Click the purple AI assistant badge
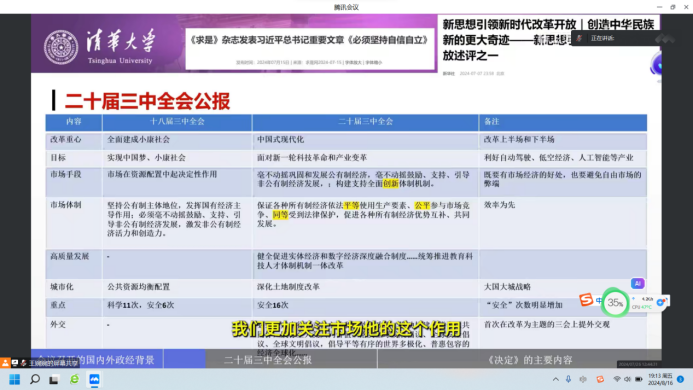This screenshot has width=693, height=390. (637, 283)
